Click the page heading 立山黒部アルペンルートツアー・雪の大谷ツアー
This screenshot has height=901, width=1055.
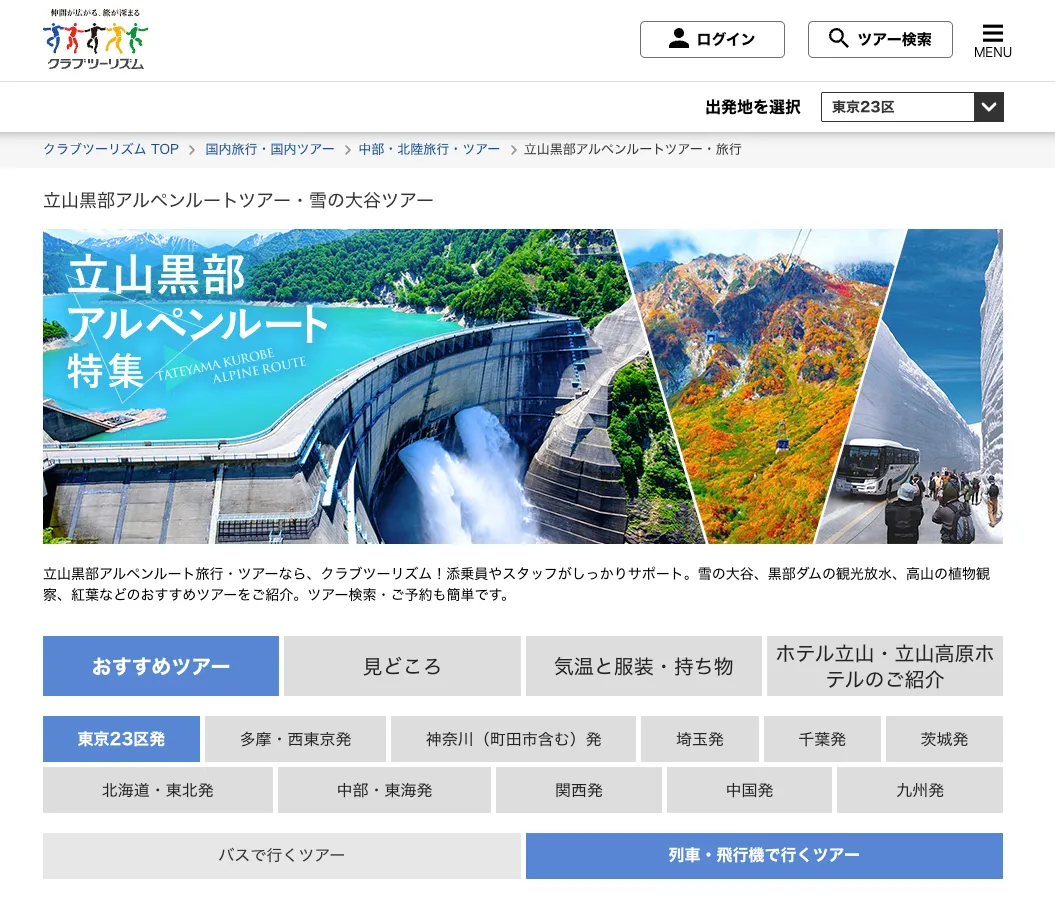point(238,201)
